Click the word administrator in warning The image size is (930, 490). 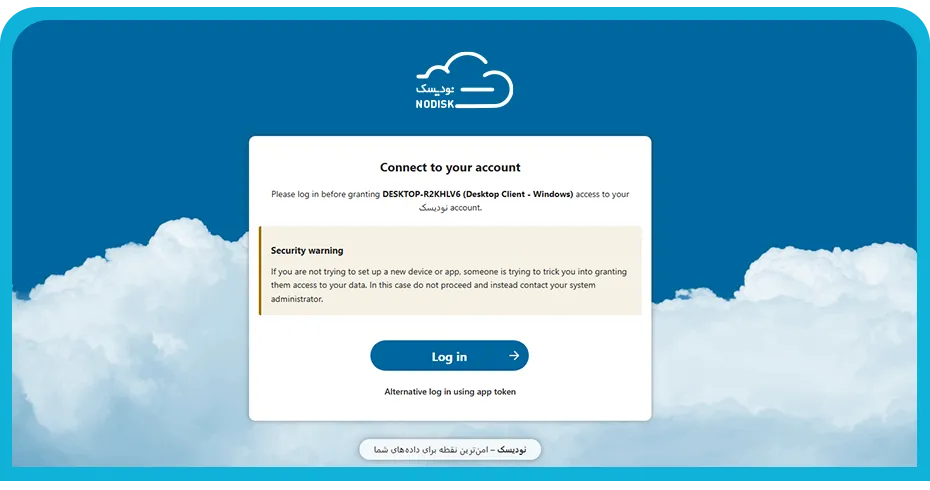pyautogui.click(x=297, y=299)
